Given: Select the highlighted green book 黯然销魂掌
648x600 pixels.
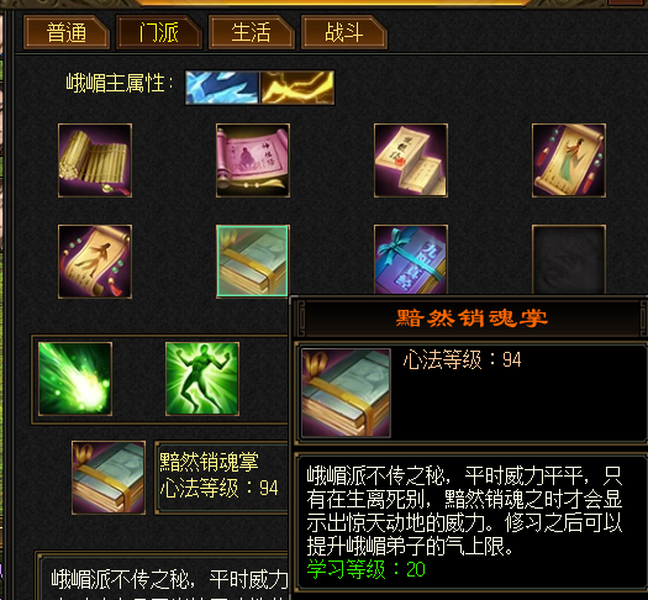Looking at the screenshot, I should click(253, 261).
